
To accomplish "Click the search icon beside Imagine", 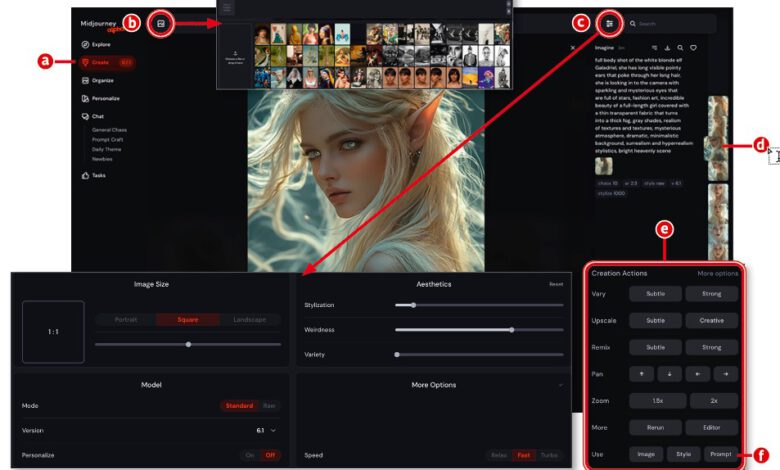I will [680, 48].
